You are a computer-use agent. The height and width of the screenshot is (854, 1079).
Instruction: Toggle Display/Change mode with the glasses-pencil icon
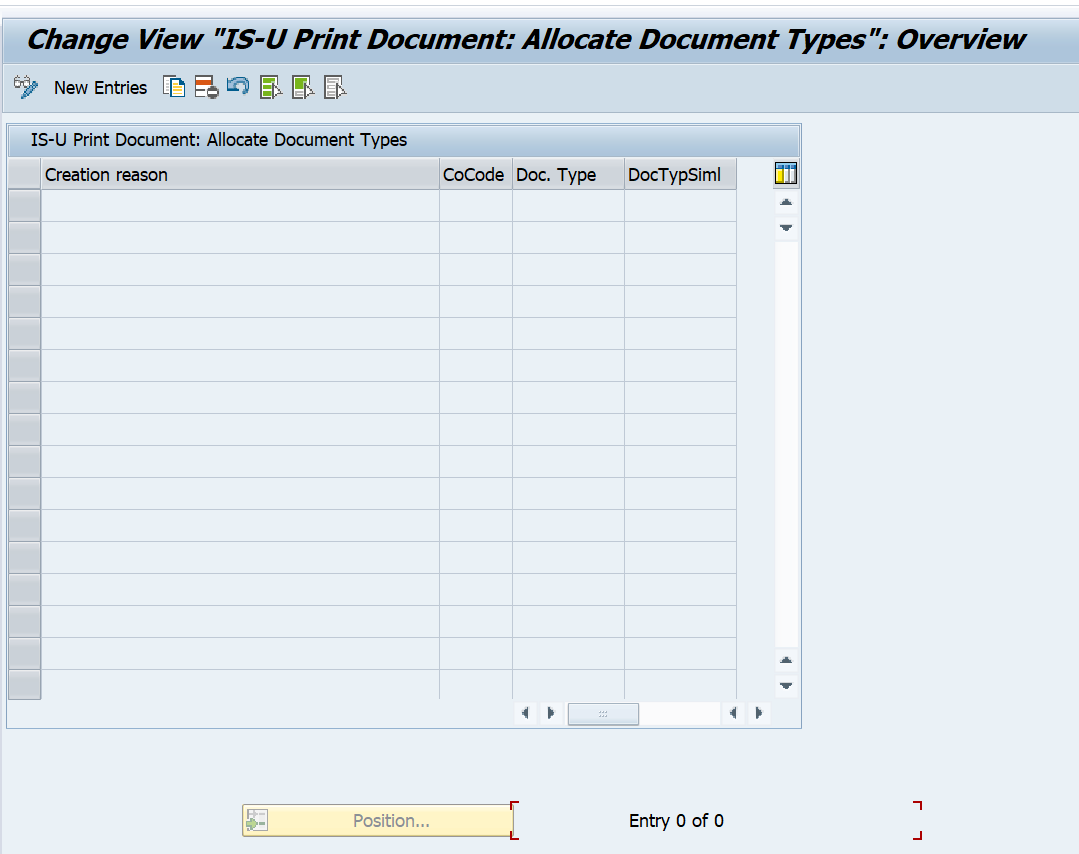tap(26, 87)
